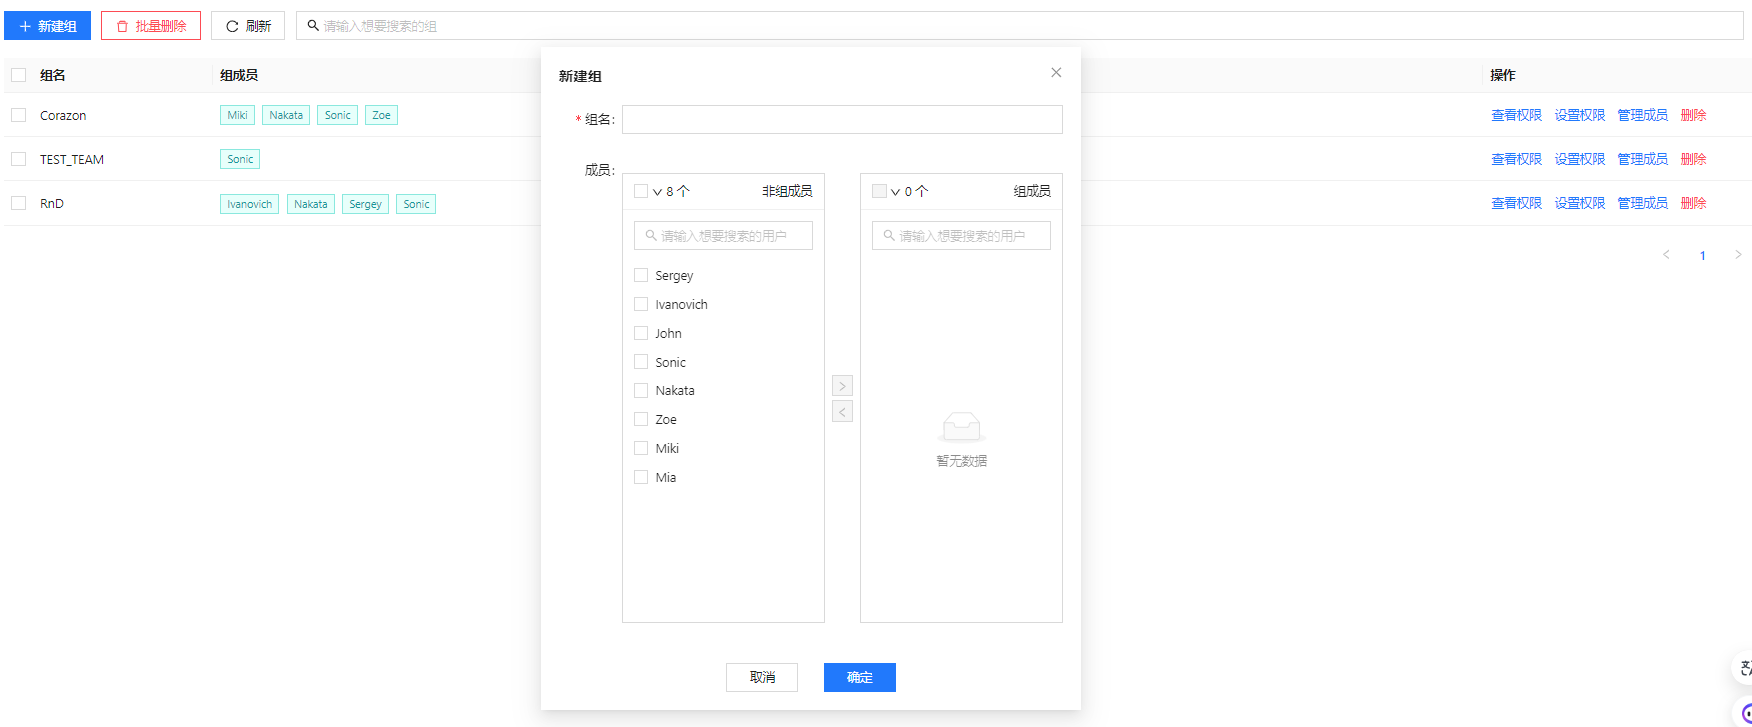Click 确定 to confirm new group
The width and height of the screenshot is (1752, 727).
coord(859,677)
